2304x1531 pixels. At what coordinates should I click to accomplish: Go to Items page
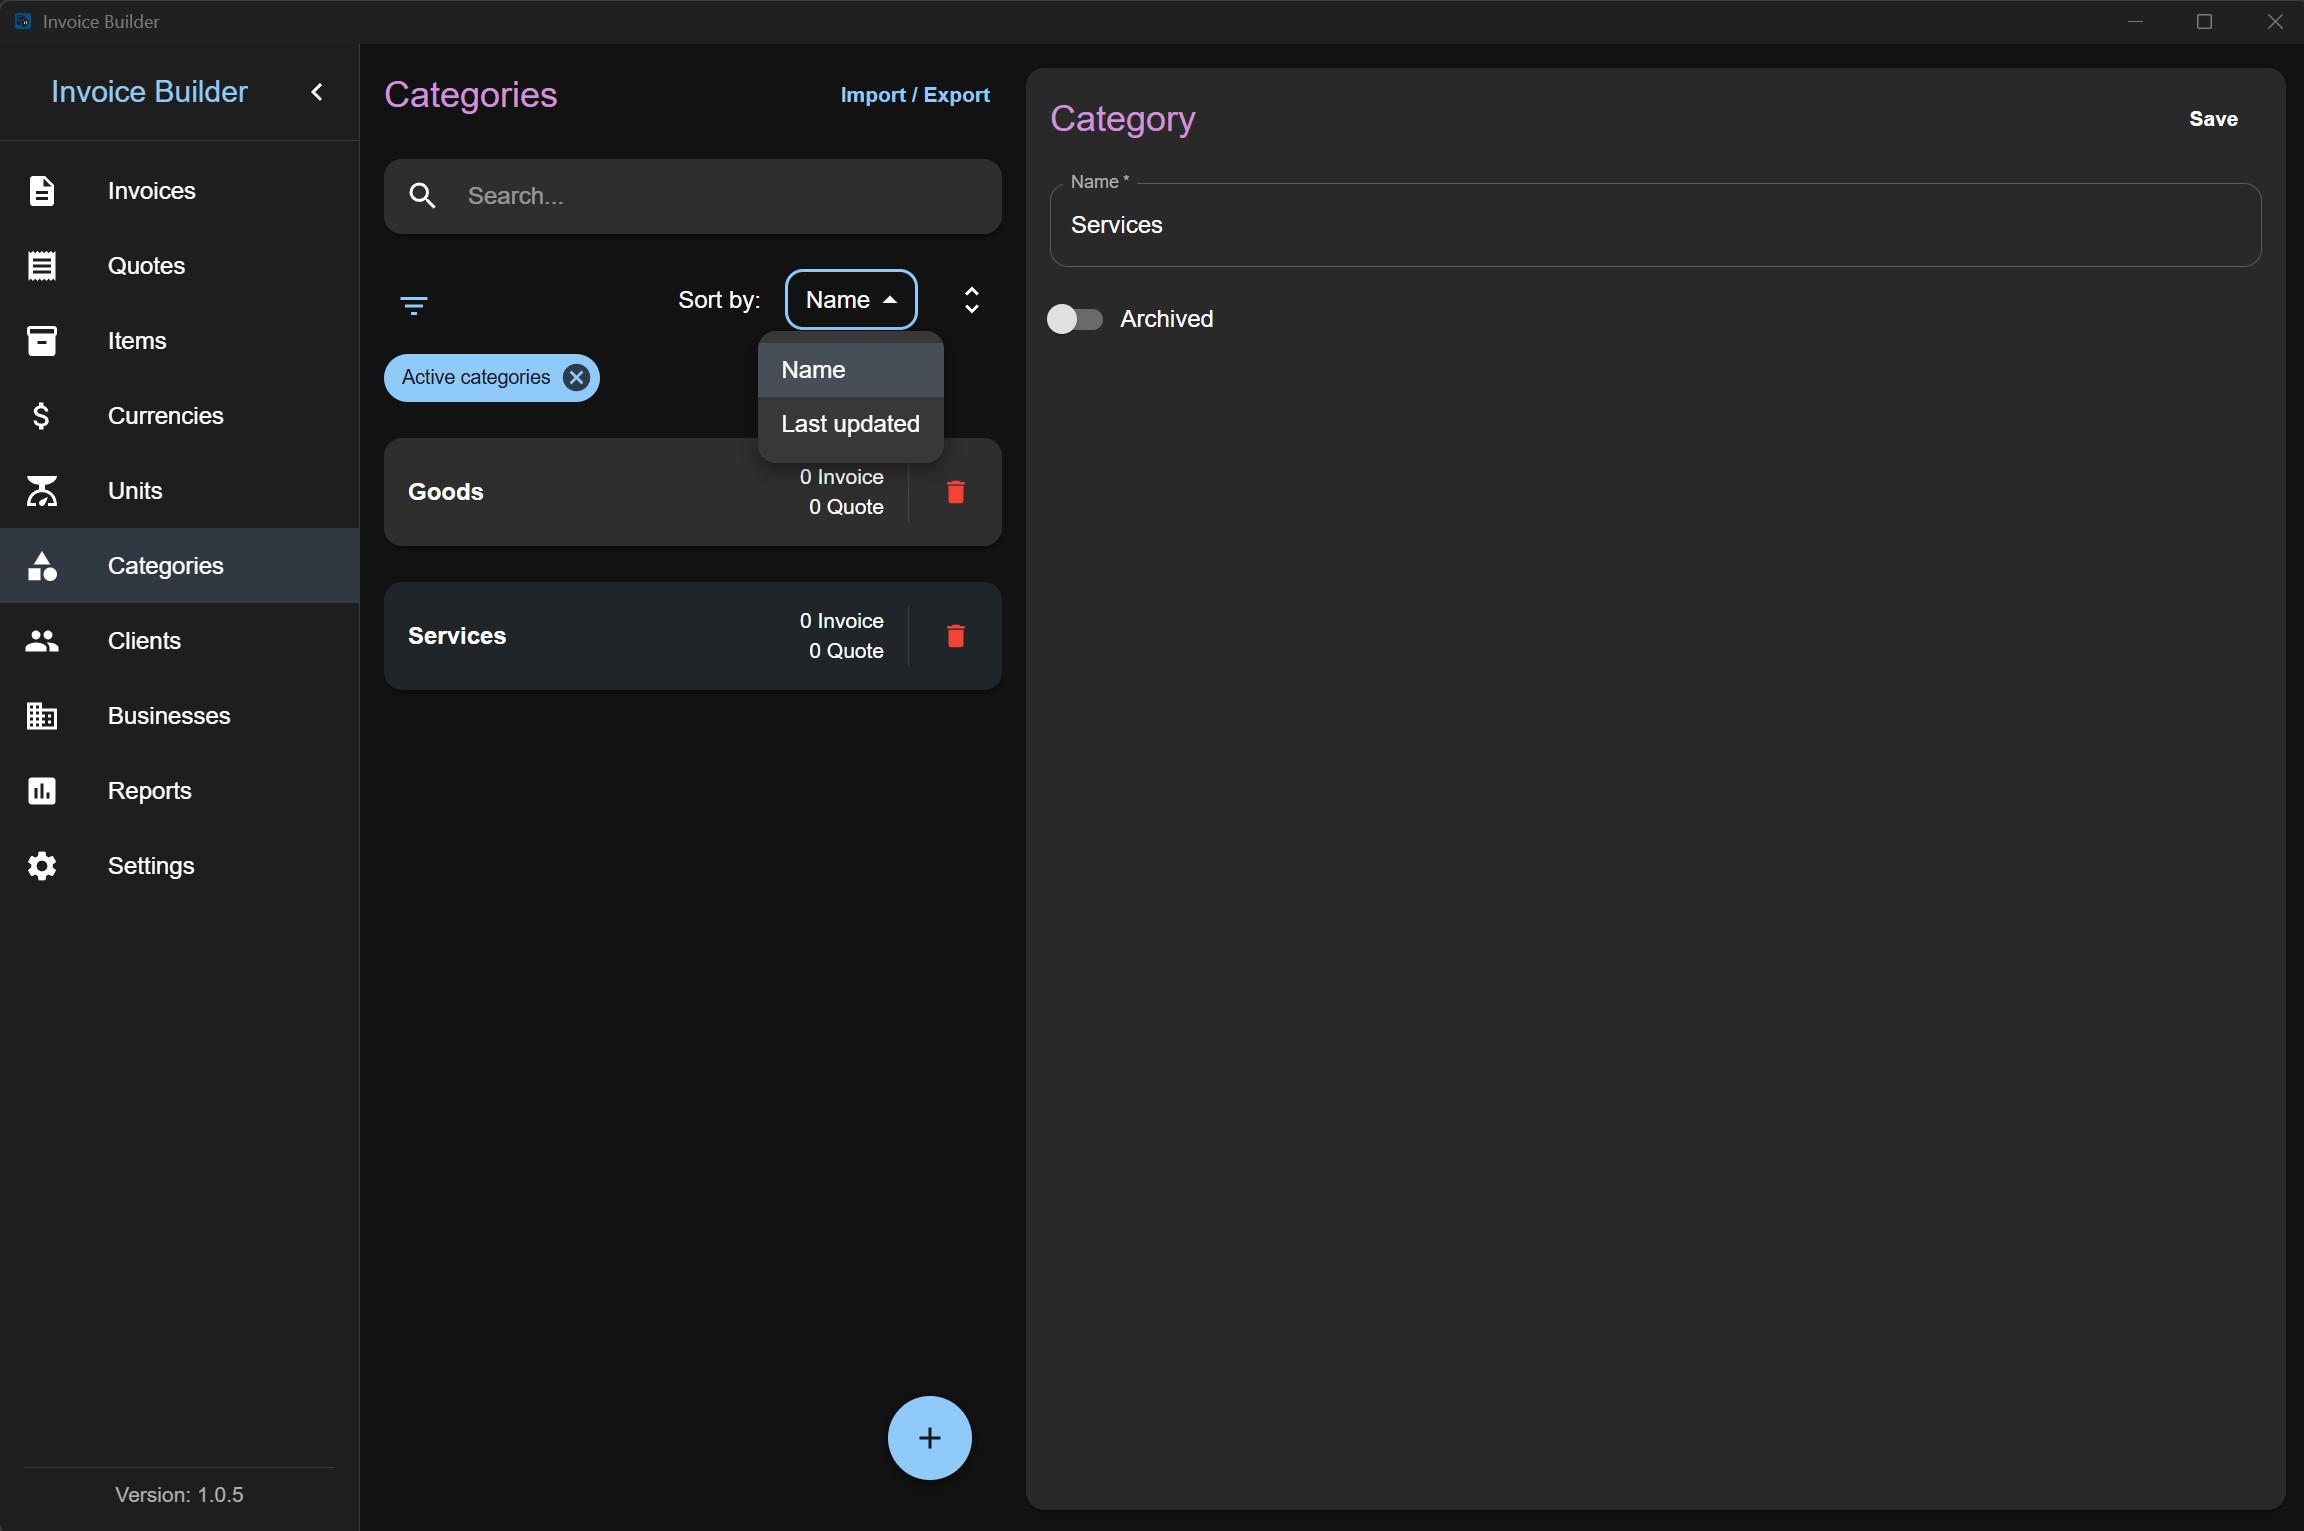coord(180,340)
